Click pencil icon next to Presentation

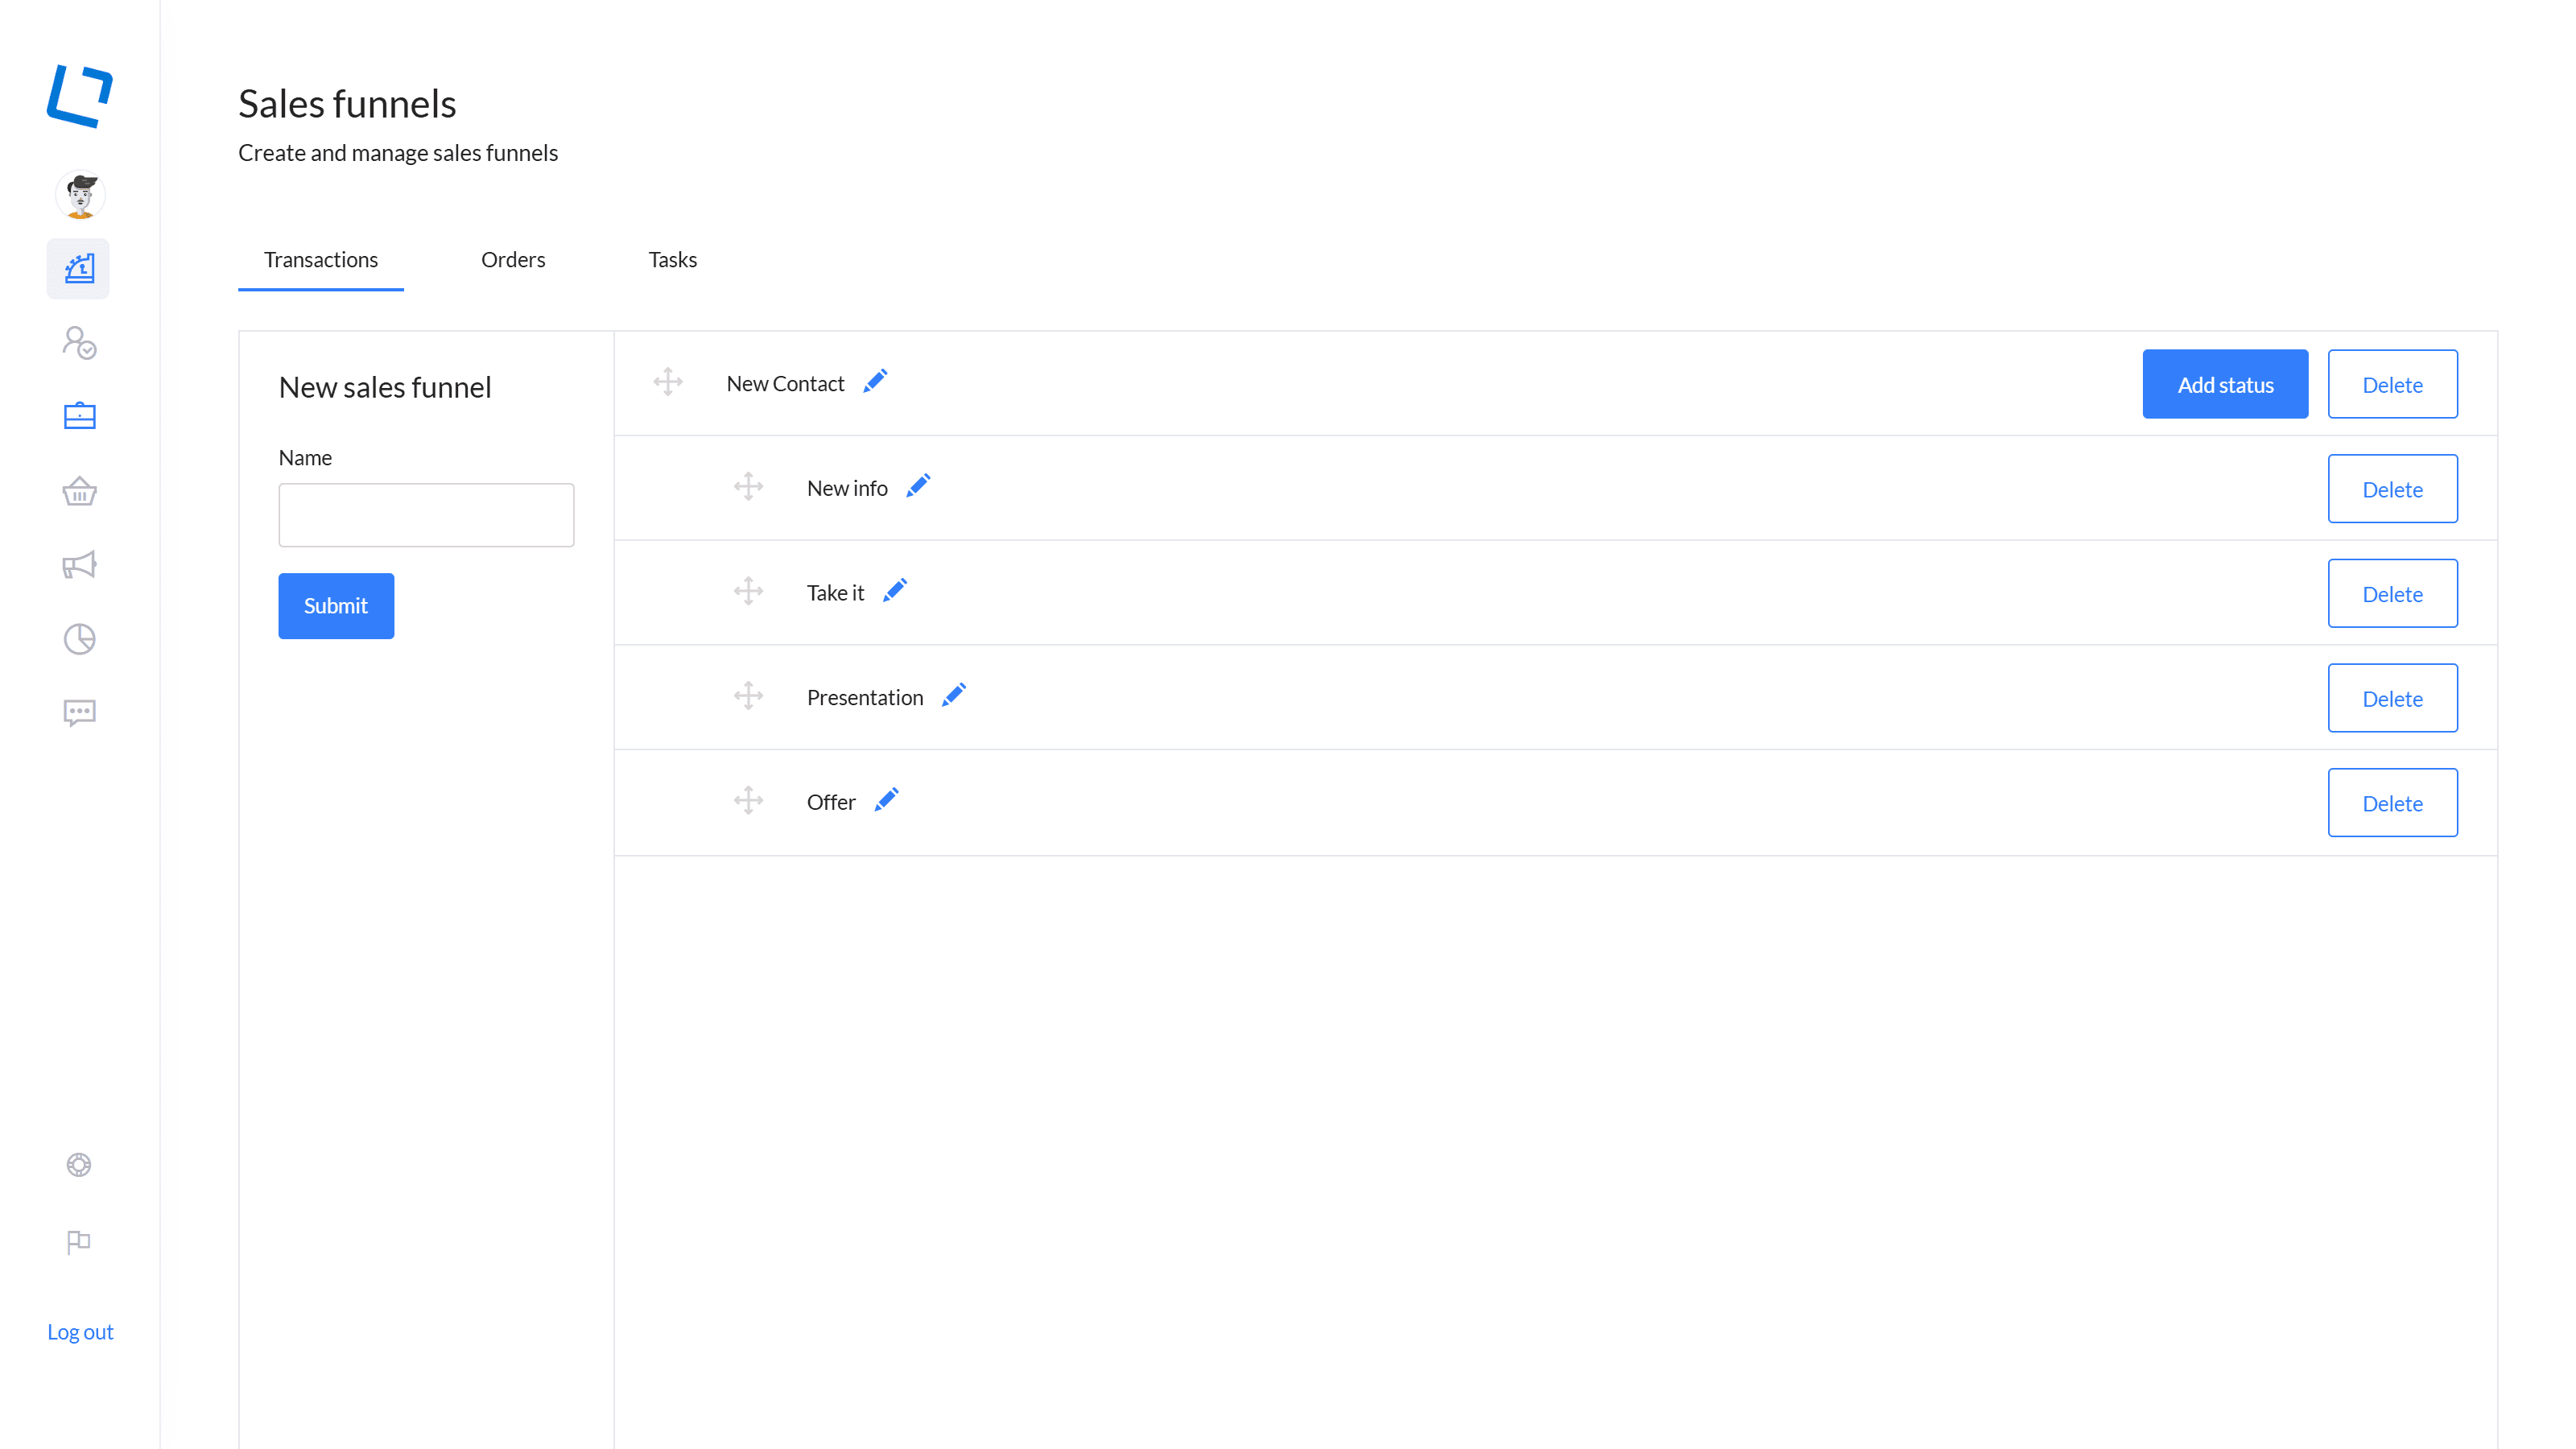(x=954, y=695)
